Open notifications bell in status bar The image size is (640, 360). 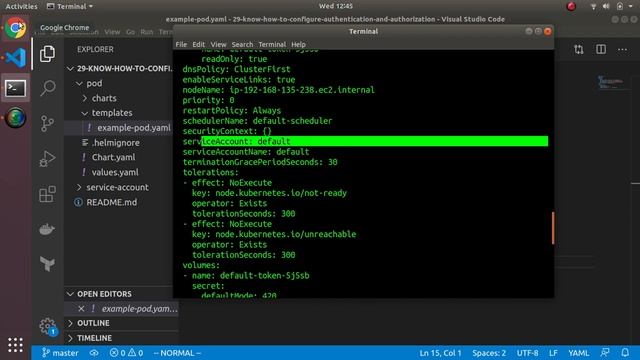coord(625,353)
